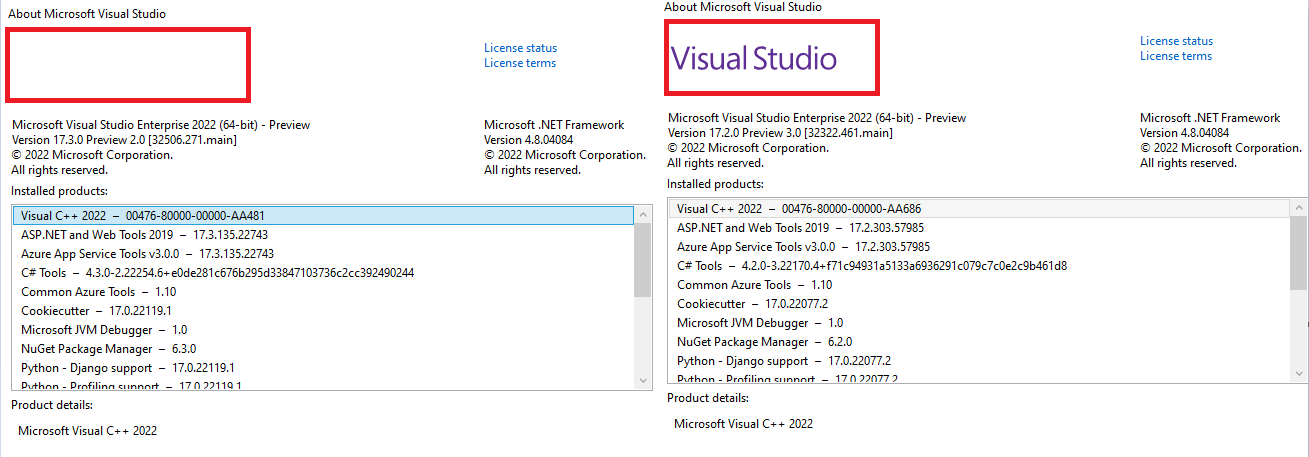Select Cookiecutter 17.0.22119.1 row
Image resolution: width=1309 pixels, height=457 pixels.
pos(323,311)
